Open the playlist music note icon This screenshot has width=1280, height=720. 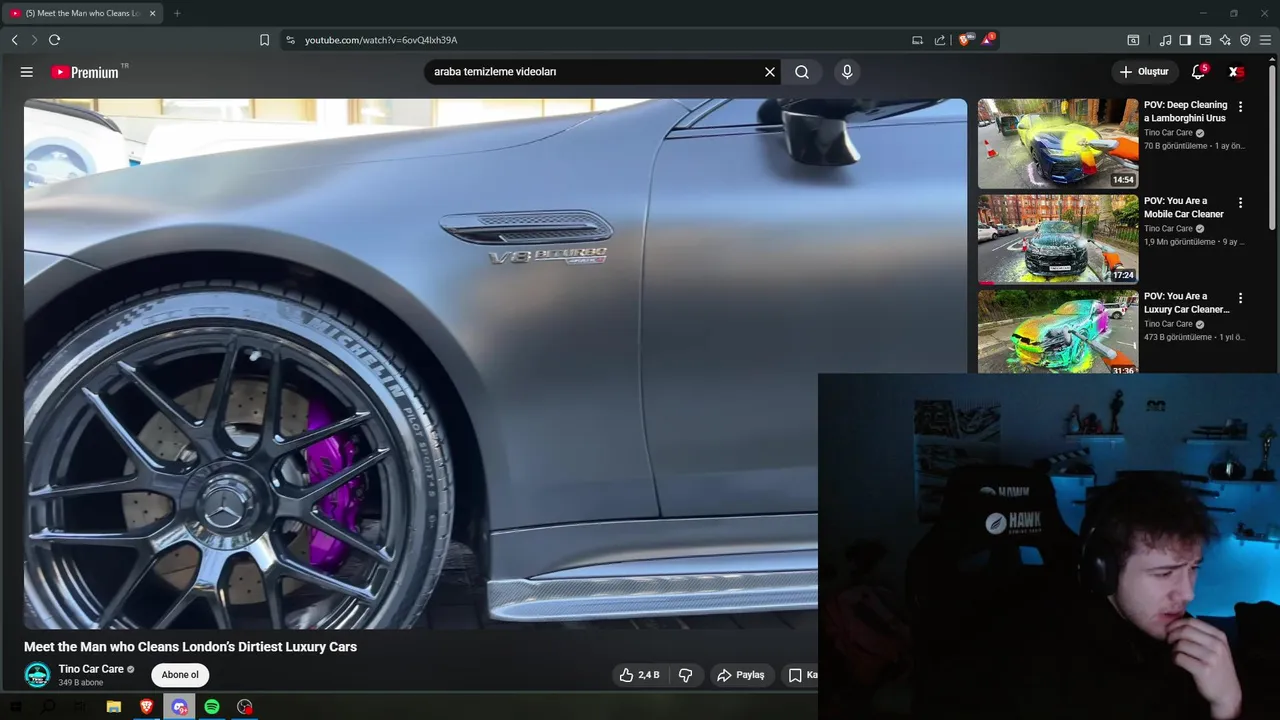click(1165, 40)
